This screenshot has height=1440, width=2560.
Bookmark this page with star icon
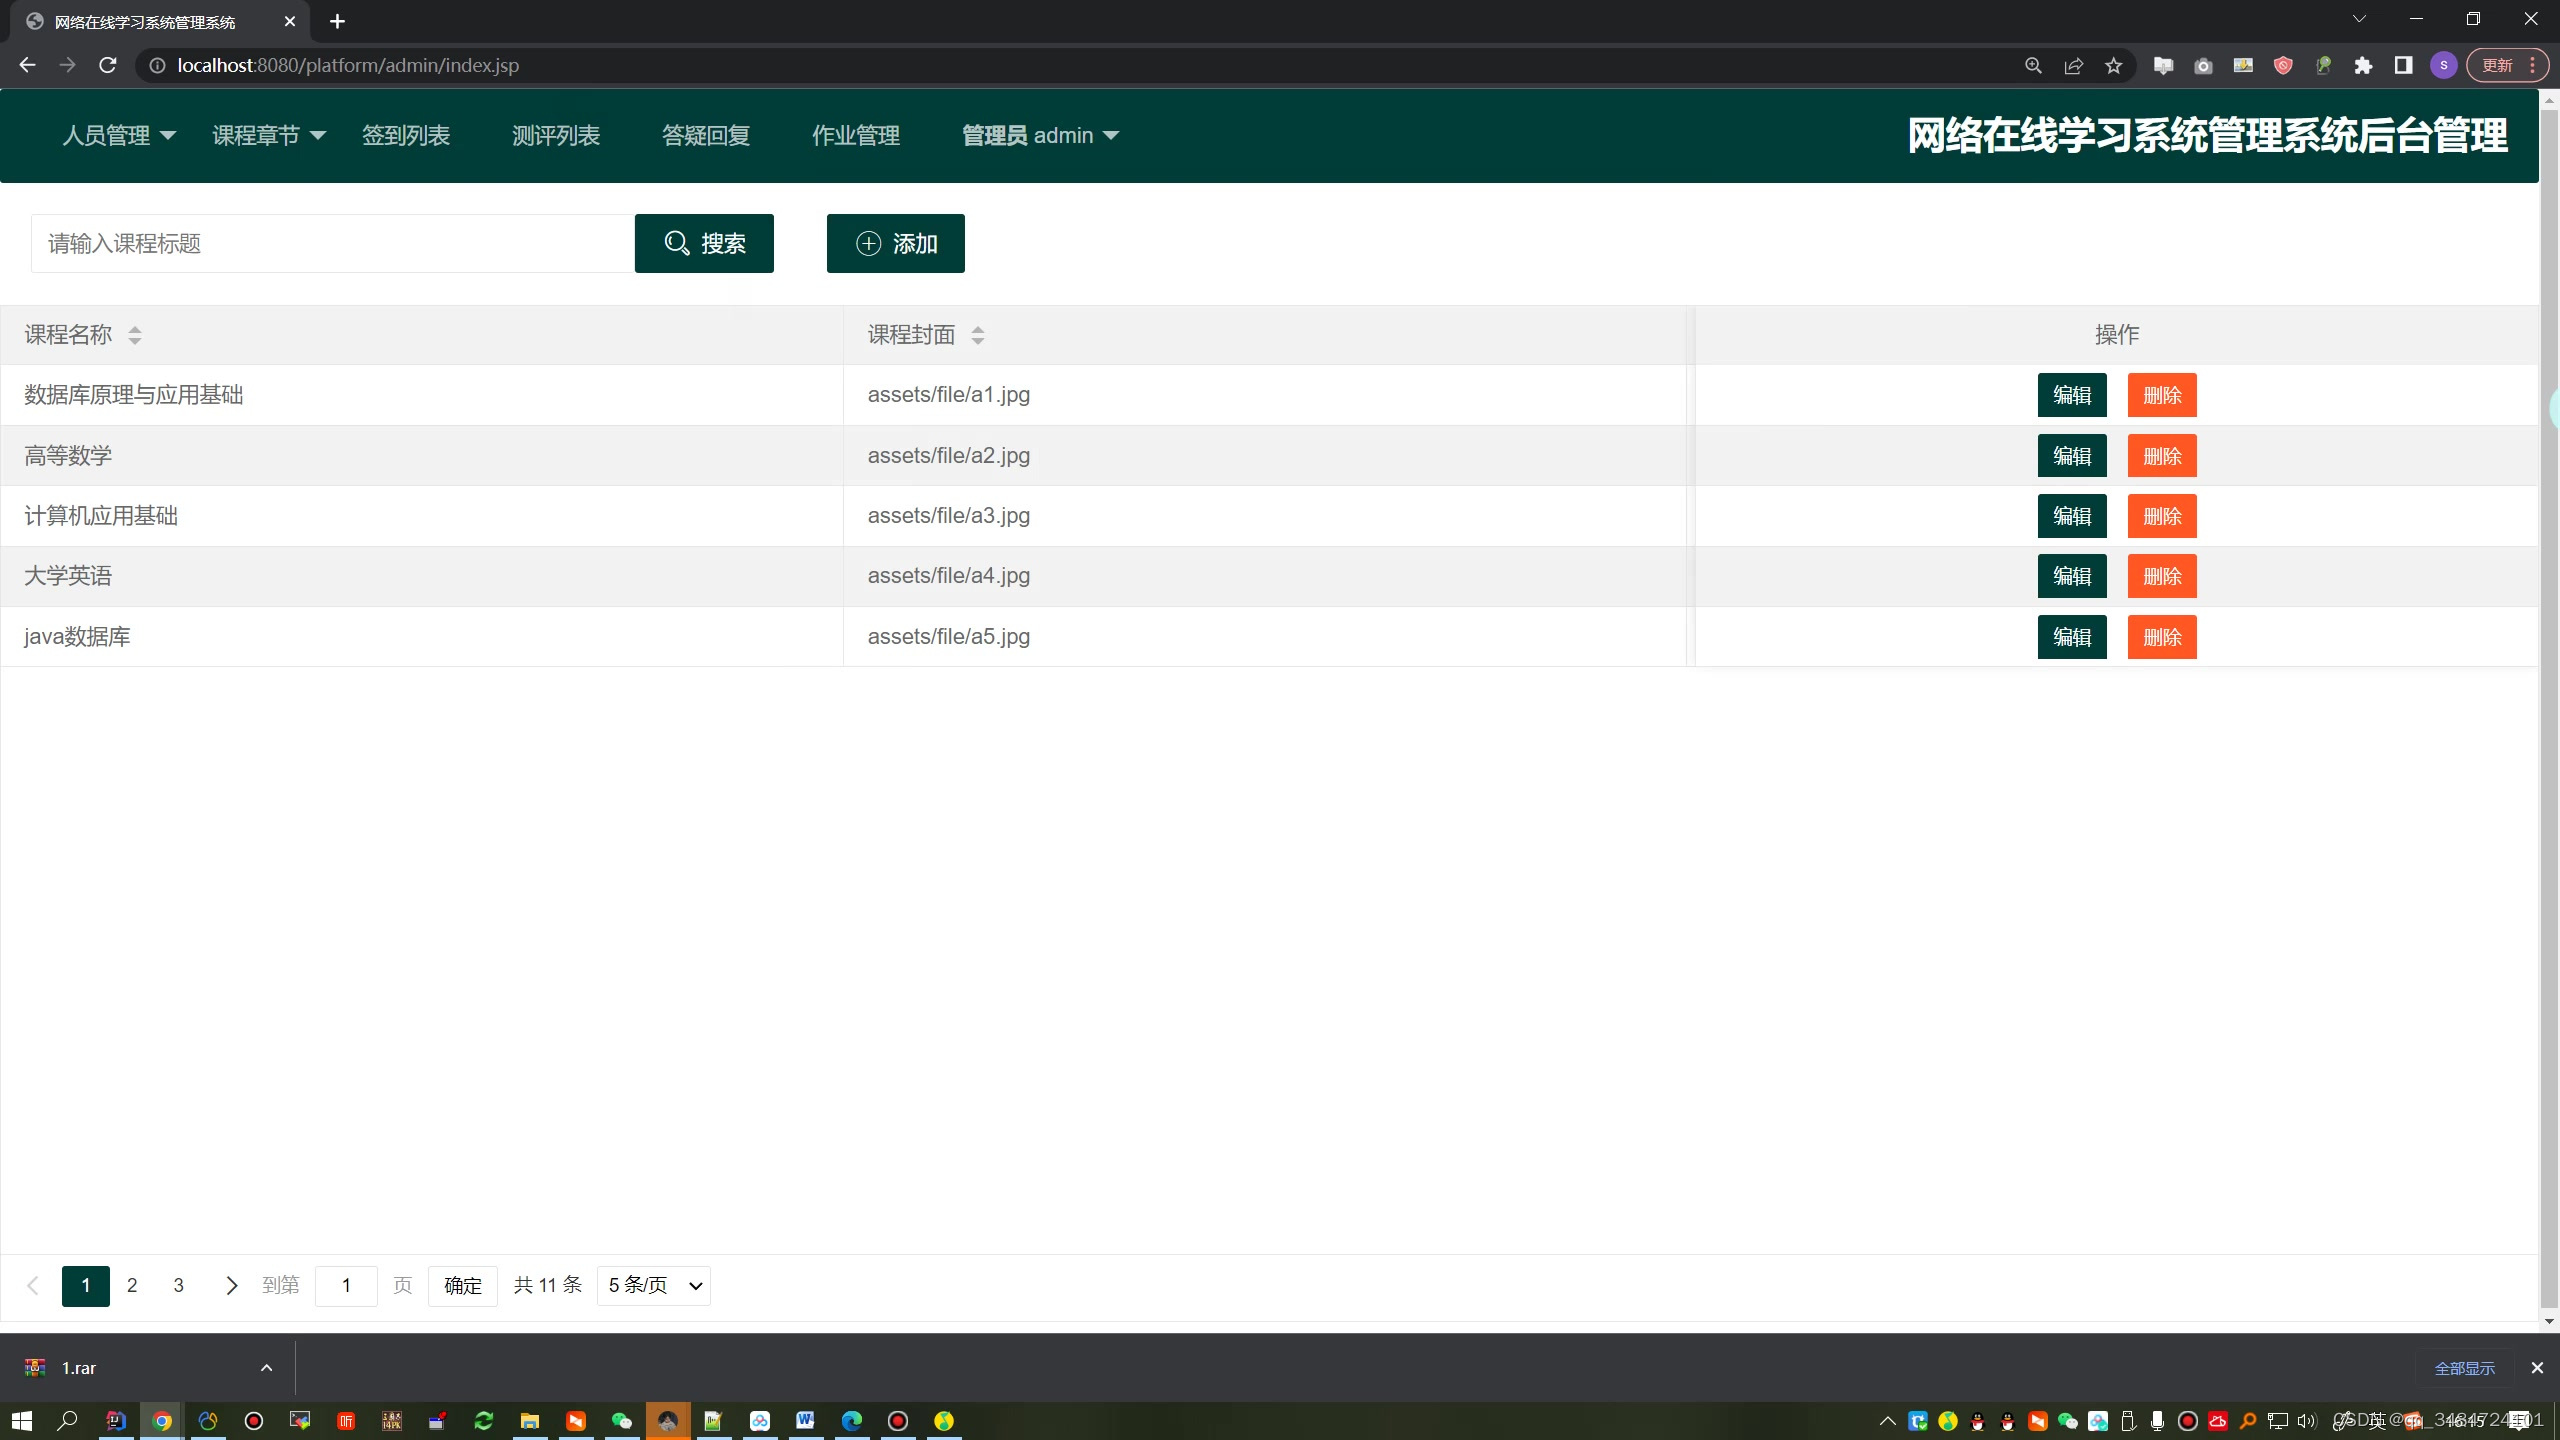[2113, 65]
